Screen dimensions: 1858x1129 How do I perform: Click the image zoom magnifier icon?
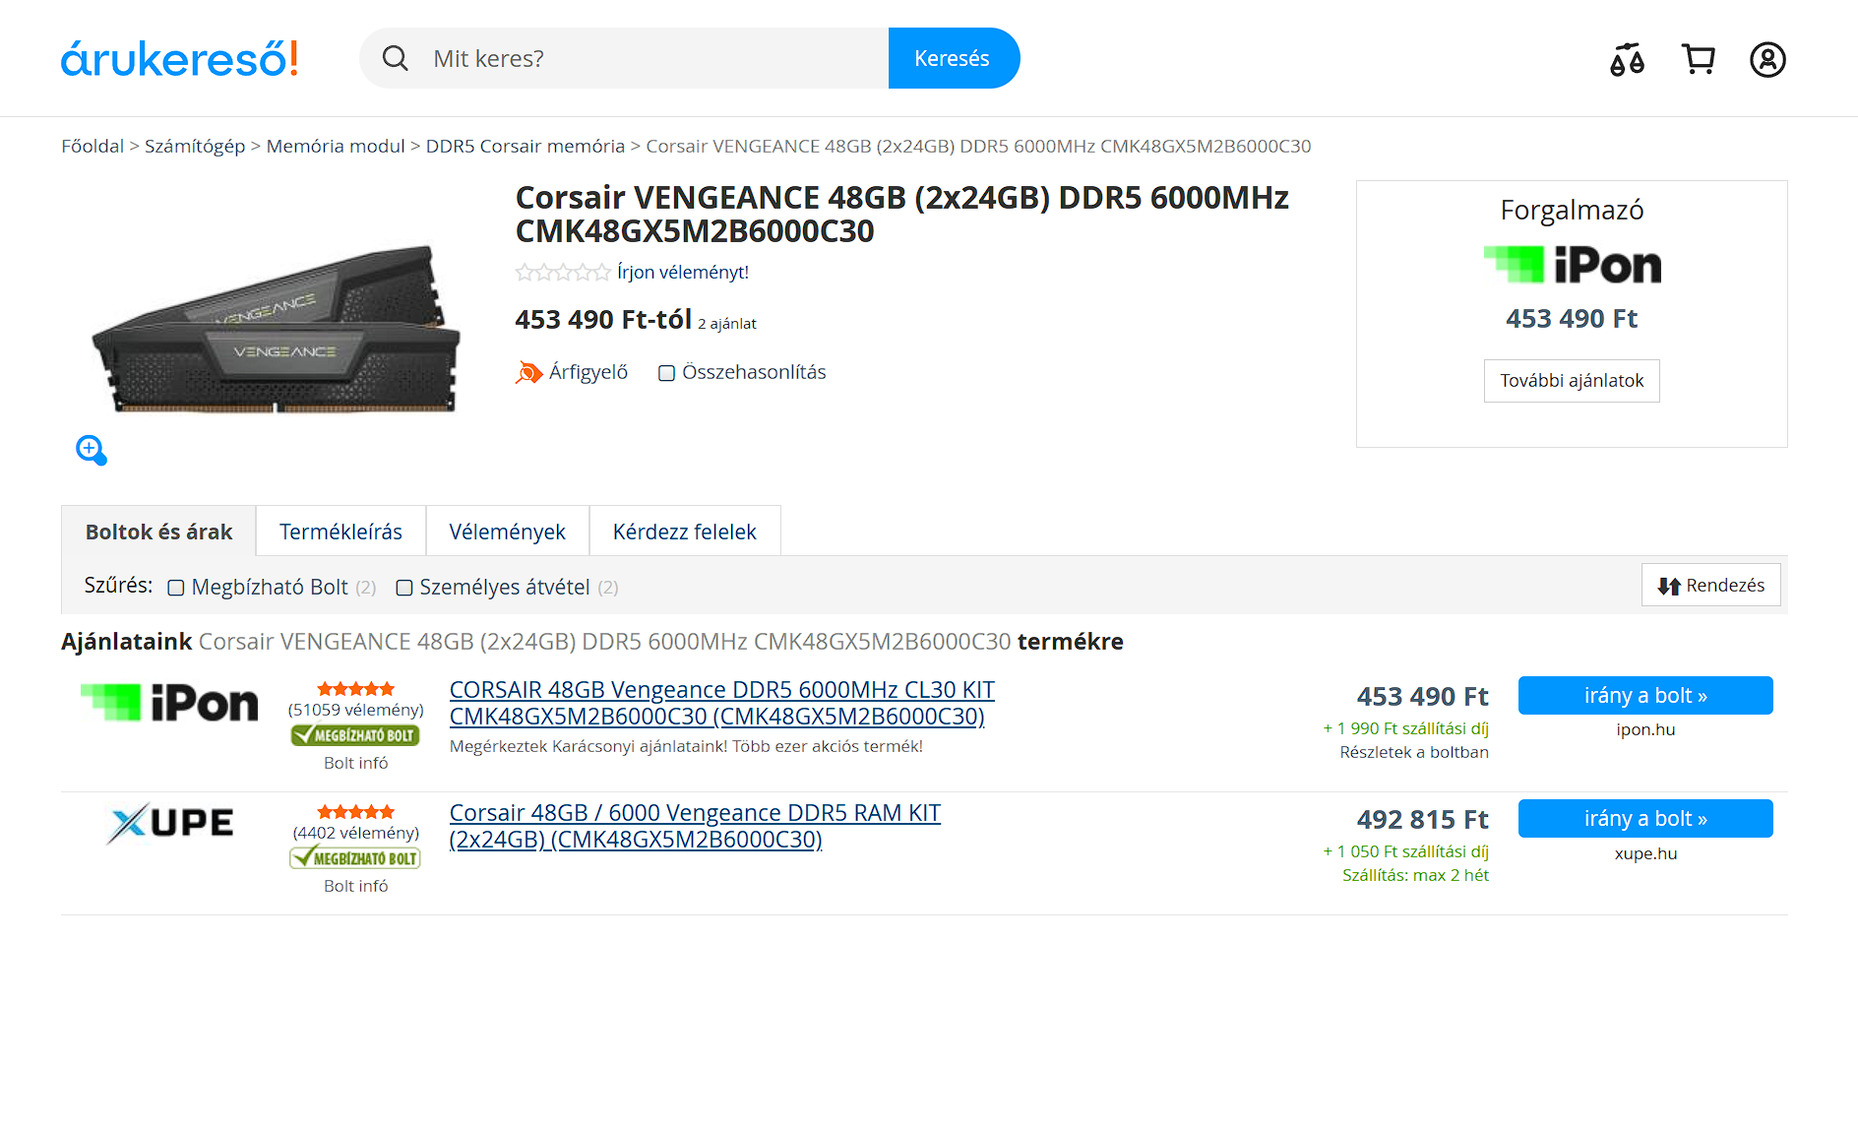[x=91, y=450]
